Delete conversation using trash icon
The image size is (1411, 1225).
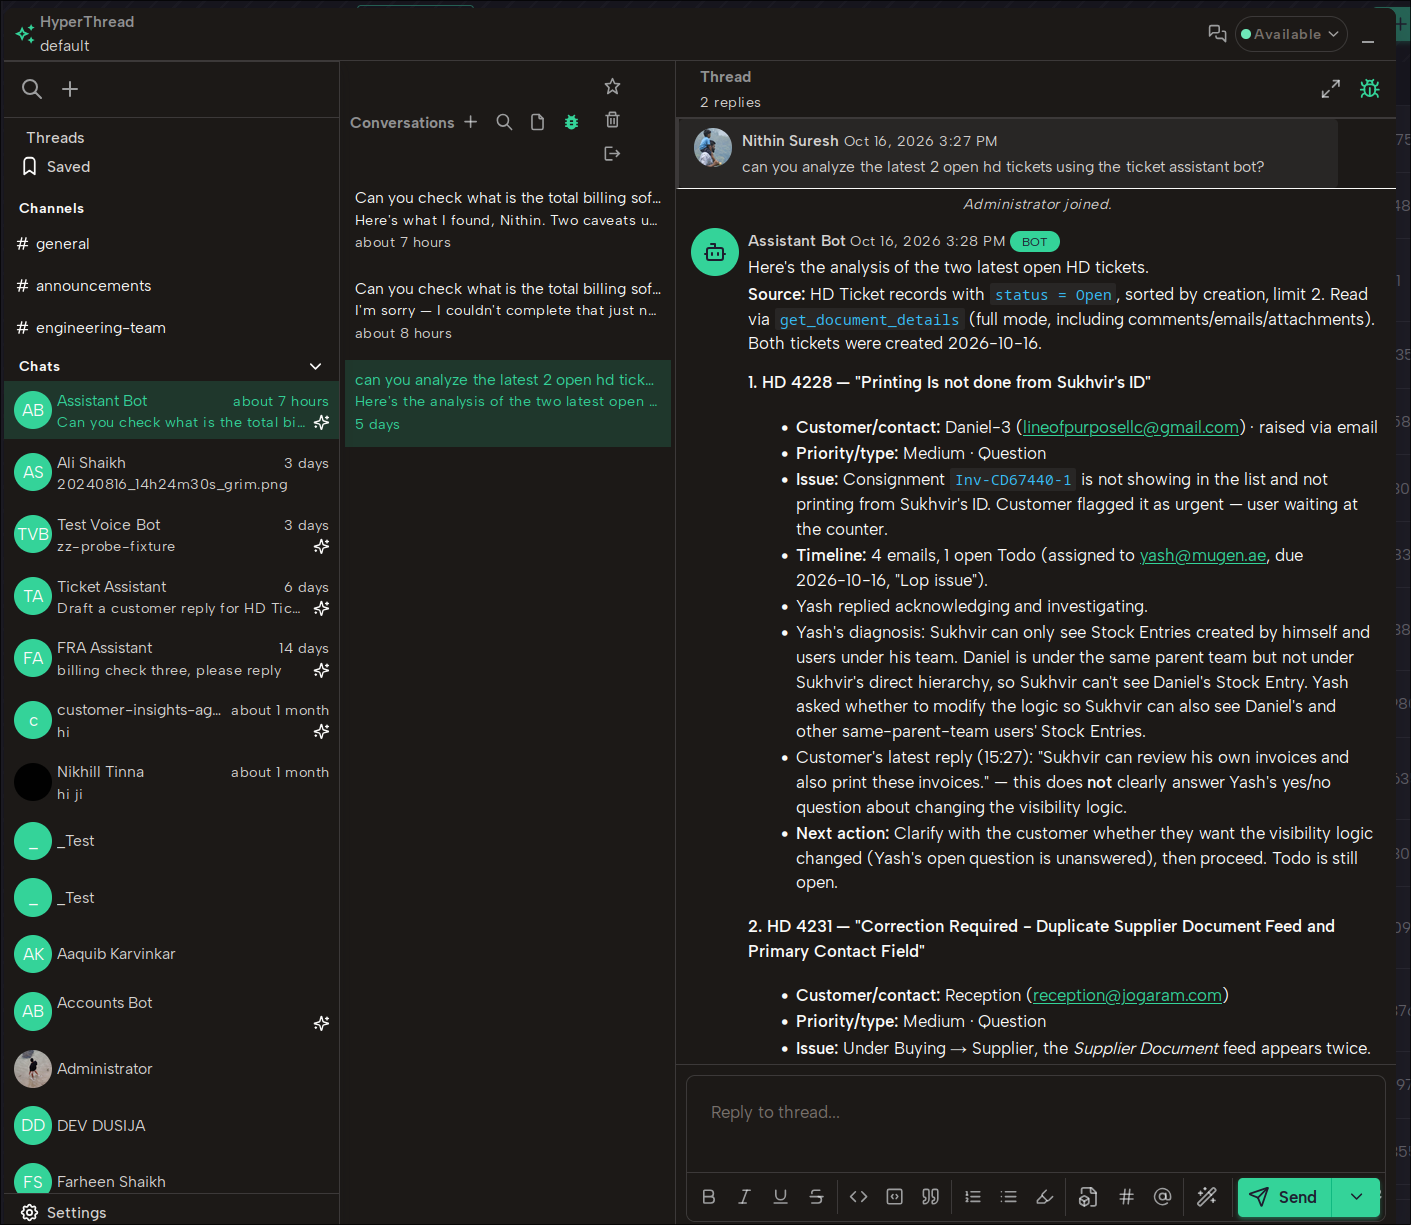613,120
